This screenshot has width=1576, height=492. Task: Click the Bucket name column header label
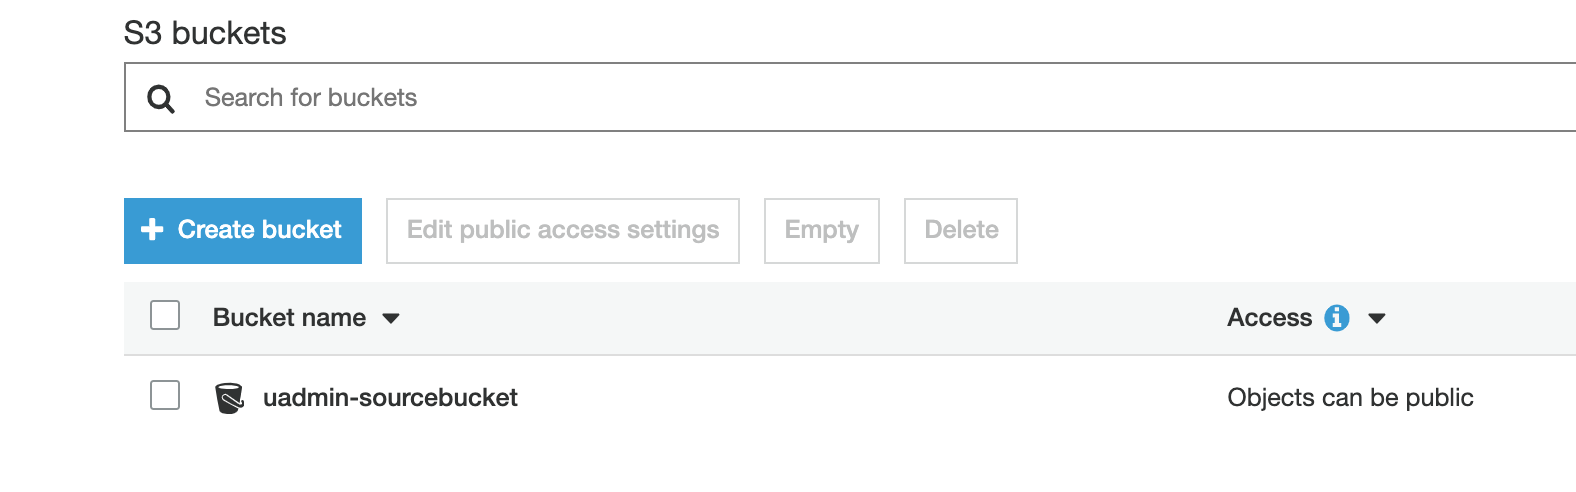(x=289, y=318)
